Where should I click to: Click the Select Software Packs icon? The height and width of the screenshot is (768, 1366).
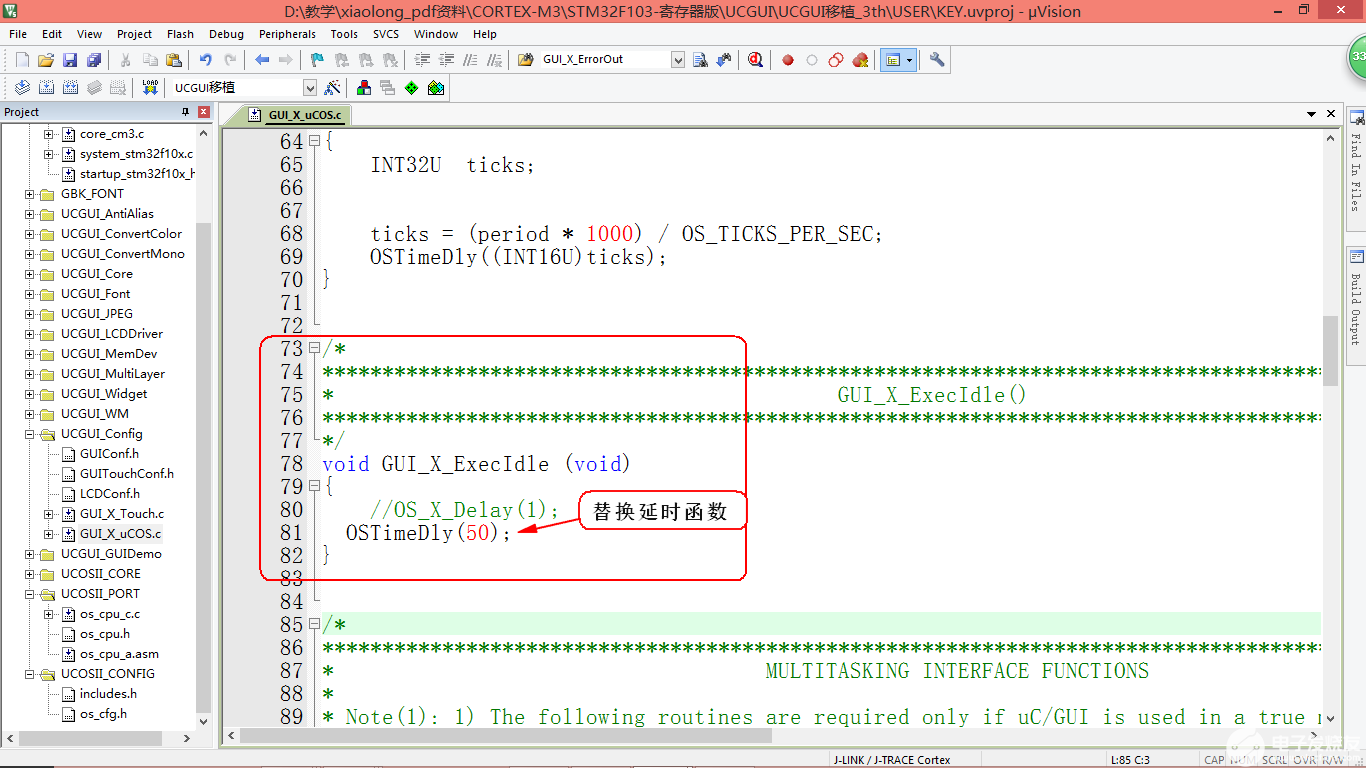(x=436, y=88)
